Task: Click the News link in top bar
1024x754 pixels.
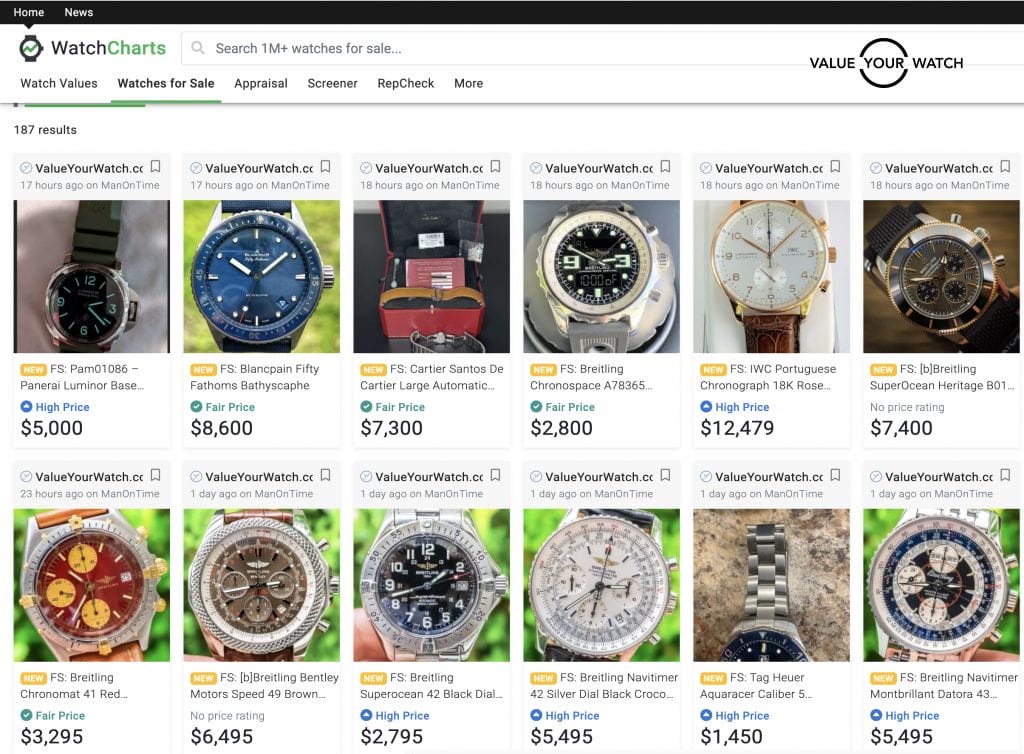Action: click(78, 12)
